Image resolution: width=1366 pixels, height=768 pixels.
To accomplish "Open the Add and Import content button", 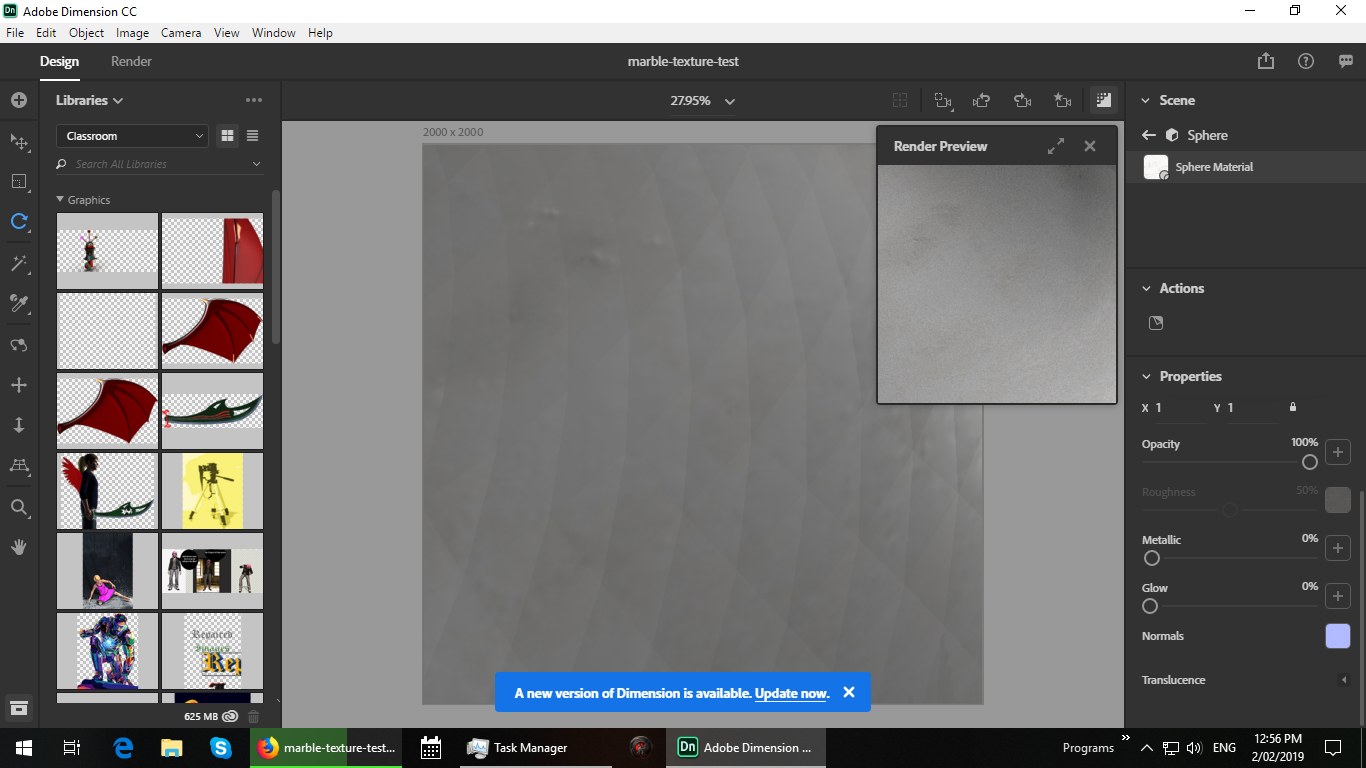I will (x=19, y=100).
